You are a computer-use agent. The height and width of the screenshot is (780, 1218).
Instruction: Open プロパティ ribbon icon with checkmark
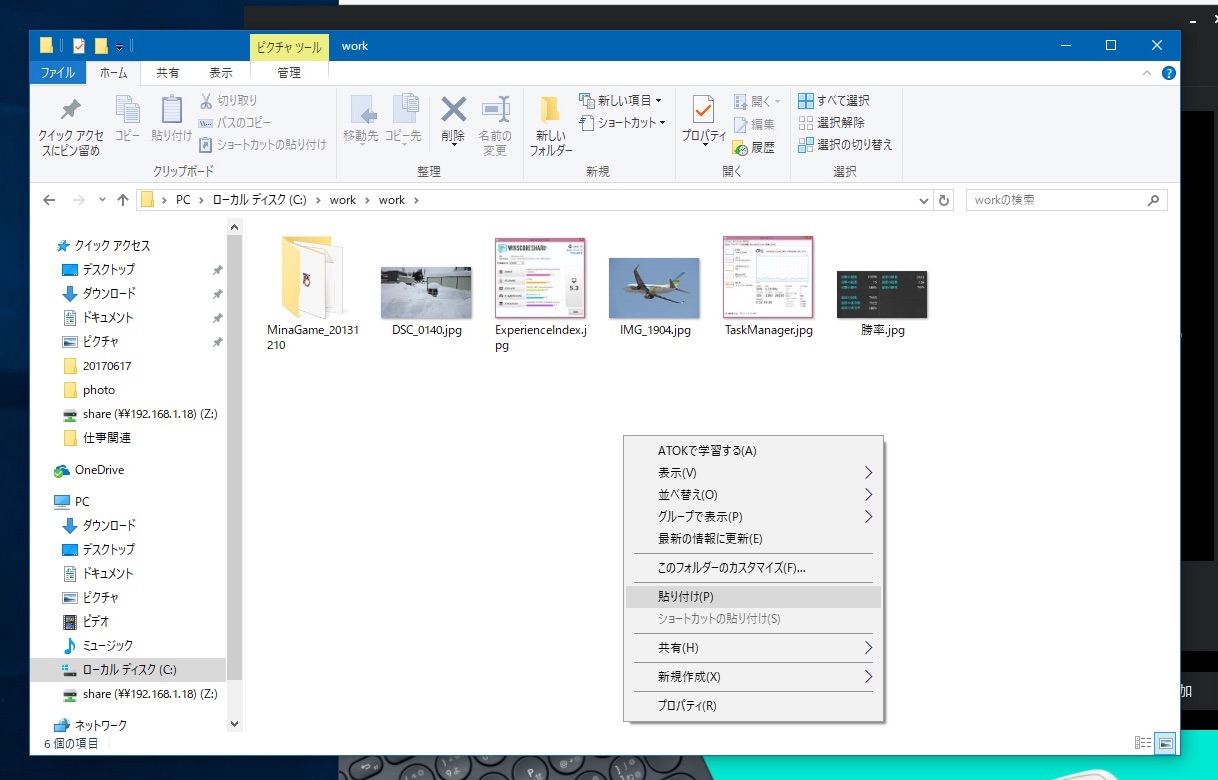(704, 120)
